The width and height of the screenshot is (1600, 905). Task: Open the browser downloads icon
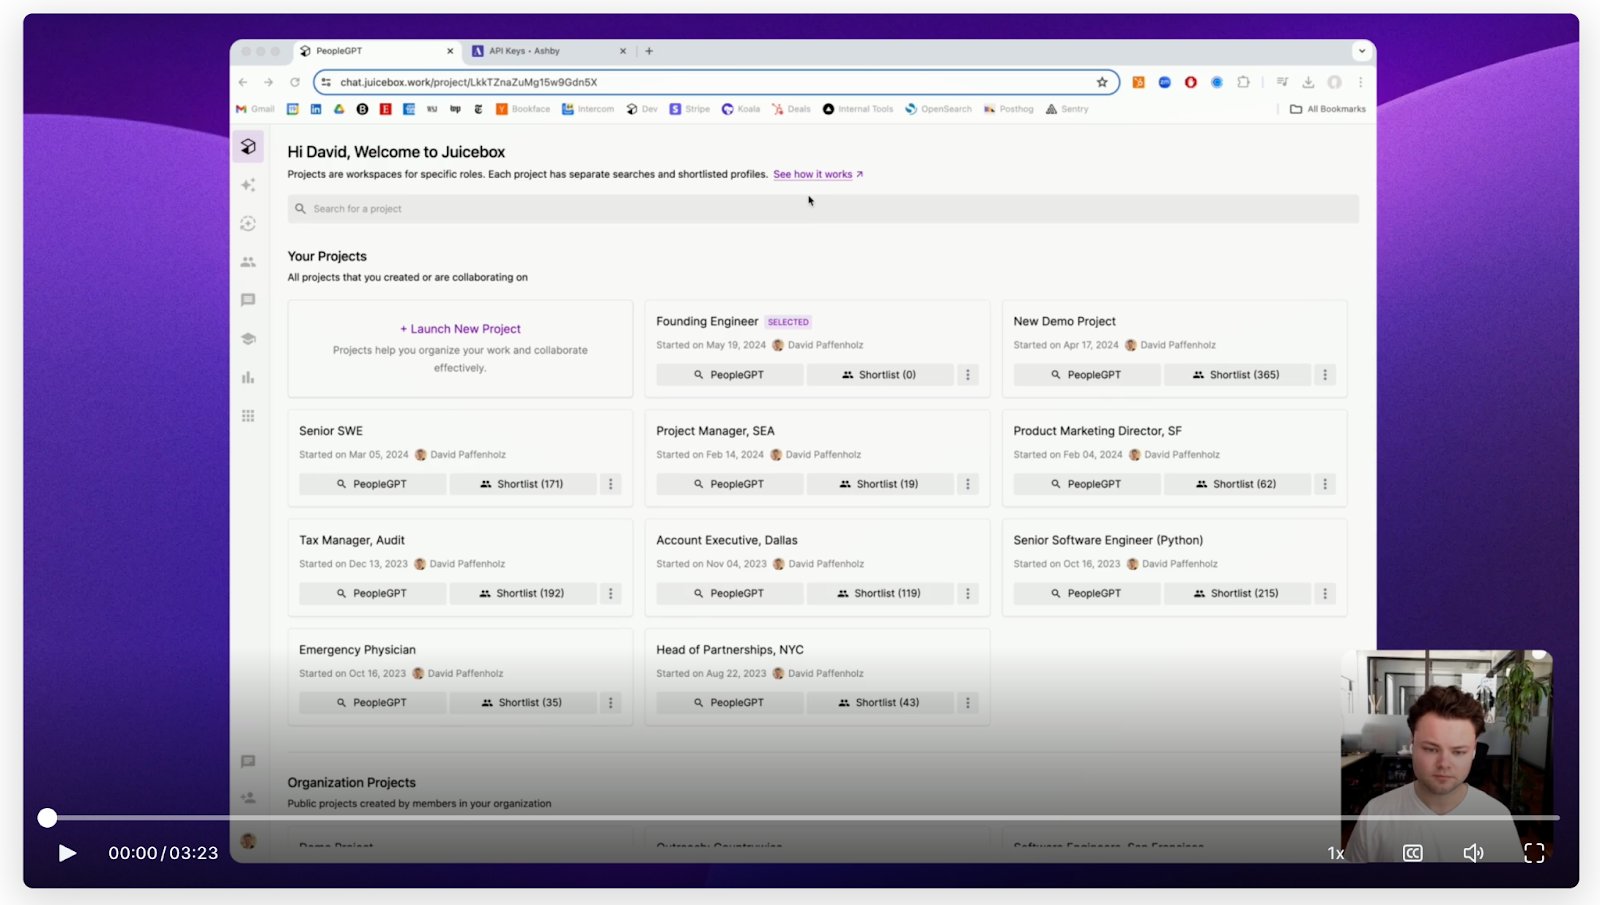click(1308, 82)
